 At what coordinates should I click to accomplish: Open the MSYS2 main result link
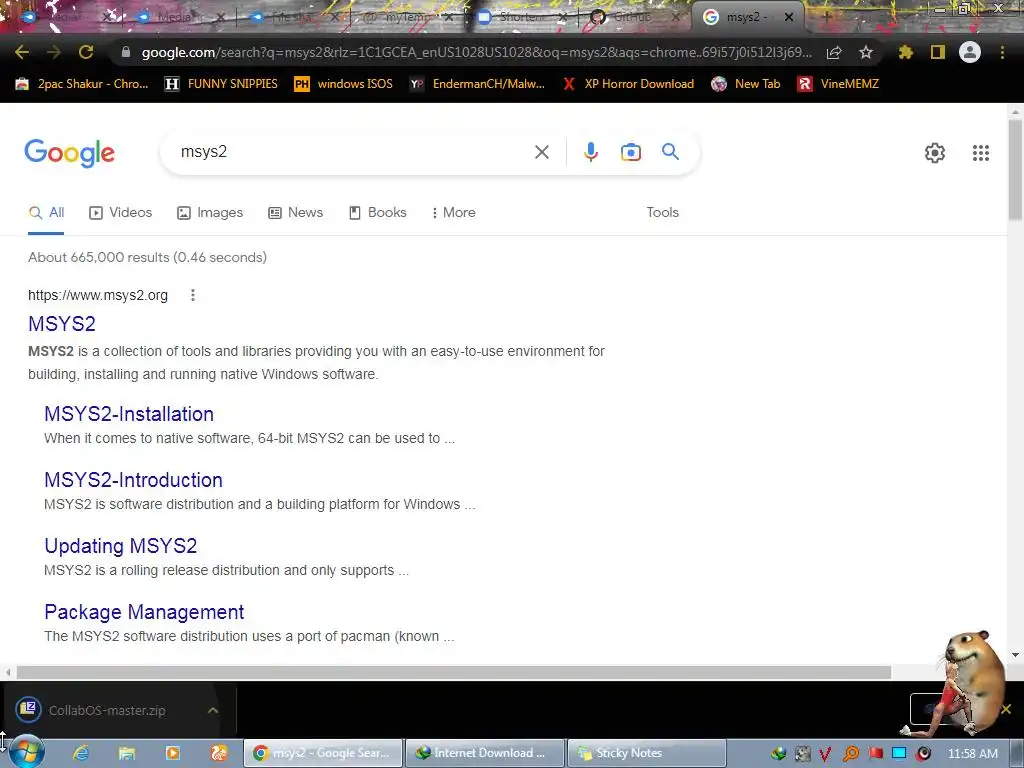[x=62, y=324]
